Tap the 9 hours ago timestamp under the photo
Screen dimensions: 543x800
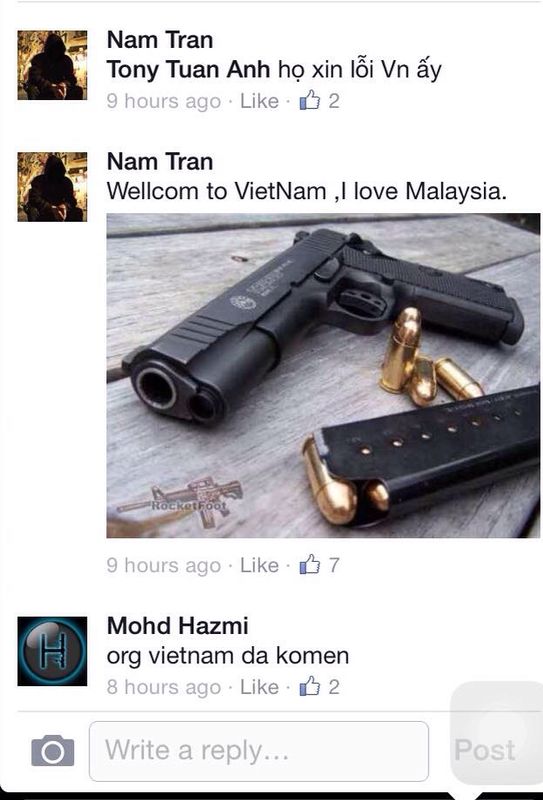tap(164, 565)
